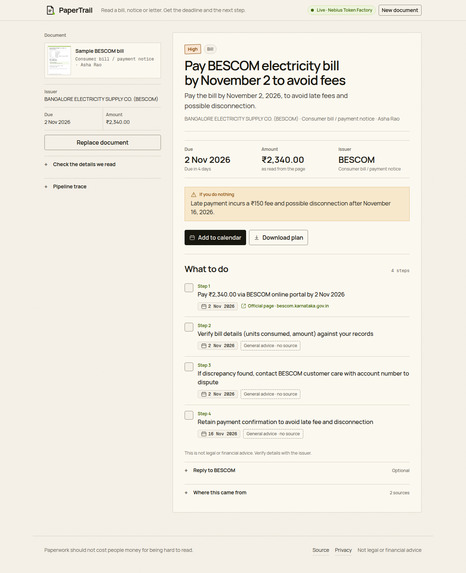Click the Live Nebius Token Factory status badge
Screen dimensions: 466x573
point(341,10)
